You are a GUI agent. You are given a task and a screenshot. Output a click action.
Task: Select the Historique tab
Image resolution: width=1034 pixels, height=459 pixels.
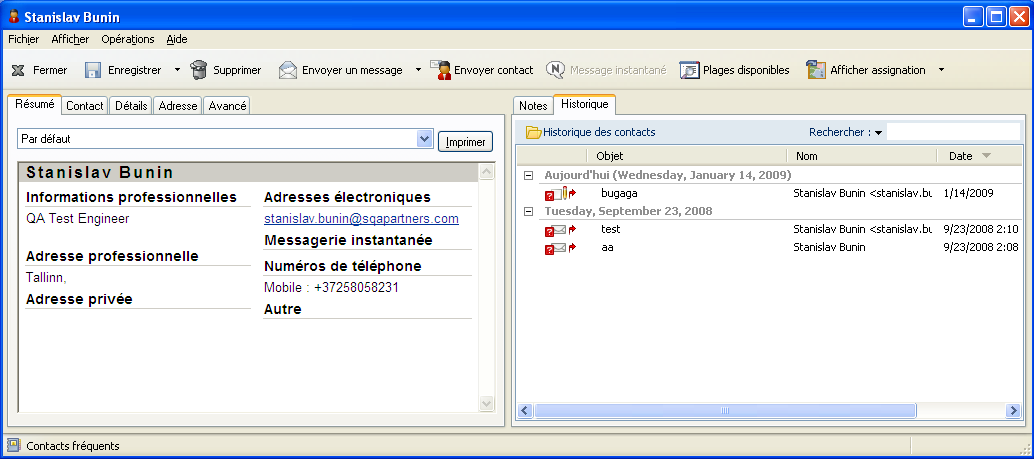click(584, 104)
